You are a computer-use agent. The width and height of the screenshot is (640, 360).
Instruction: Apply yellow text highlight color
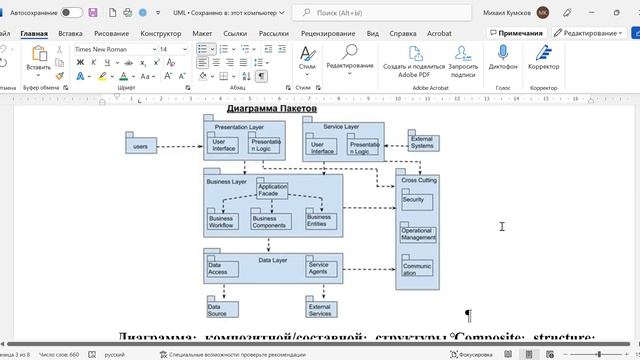pos(102,76)
